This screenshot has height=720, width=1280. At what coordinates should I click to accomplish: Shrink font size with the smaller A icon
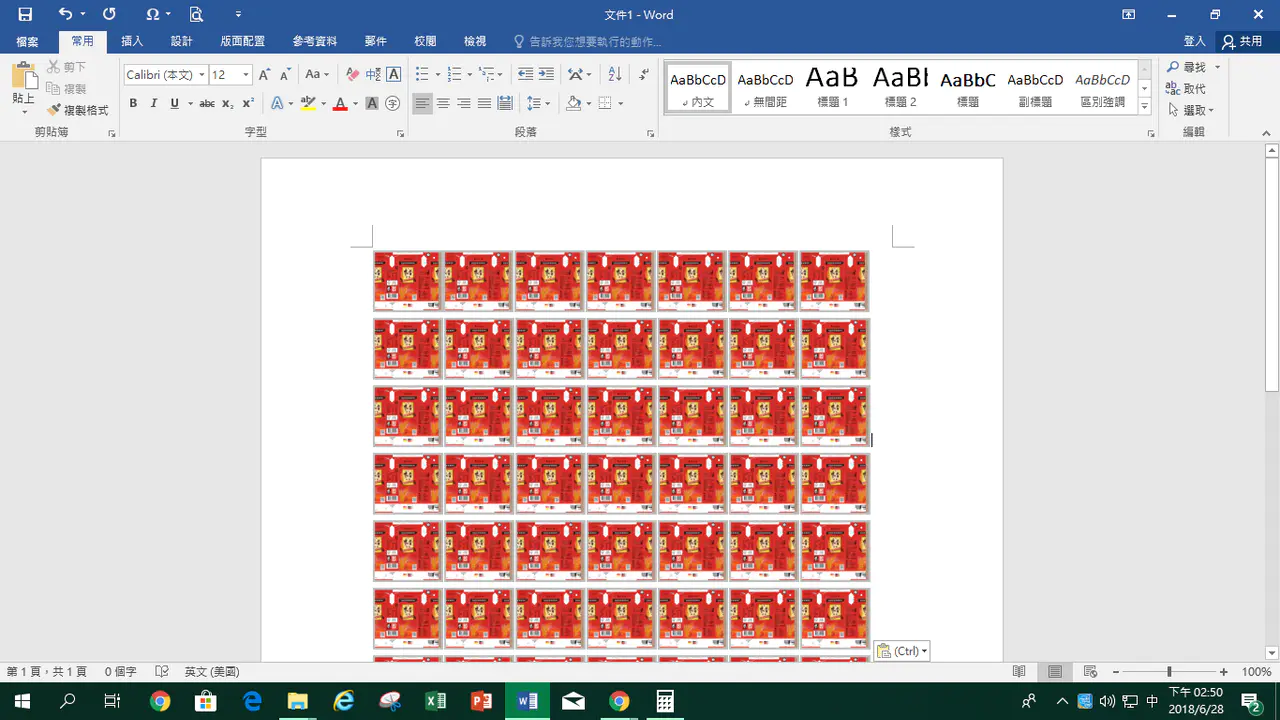pyautogui.click(x=285, y=75)
